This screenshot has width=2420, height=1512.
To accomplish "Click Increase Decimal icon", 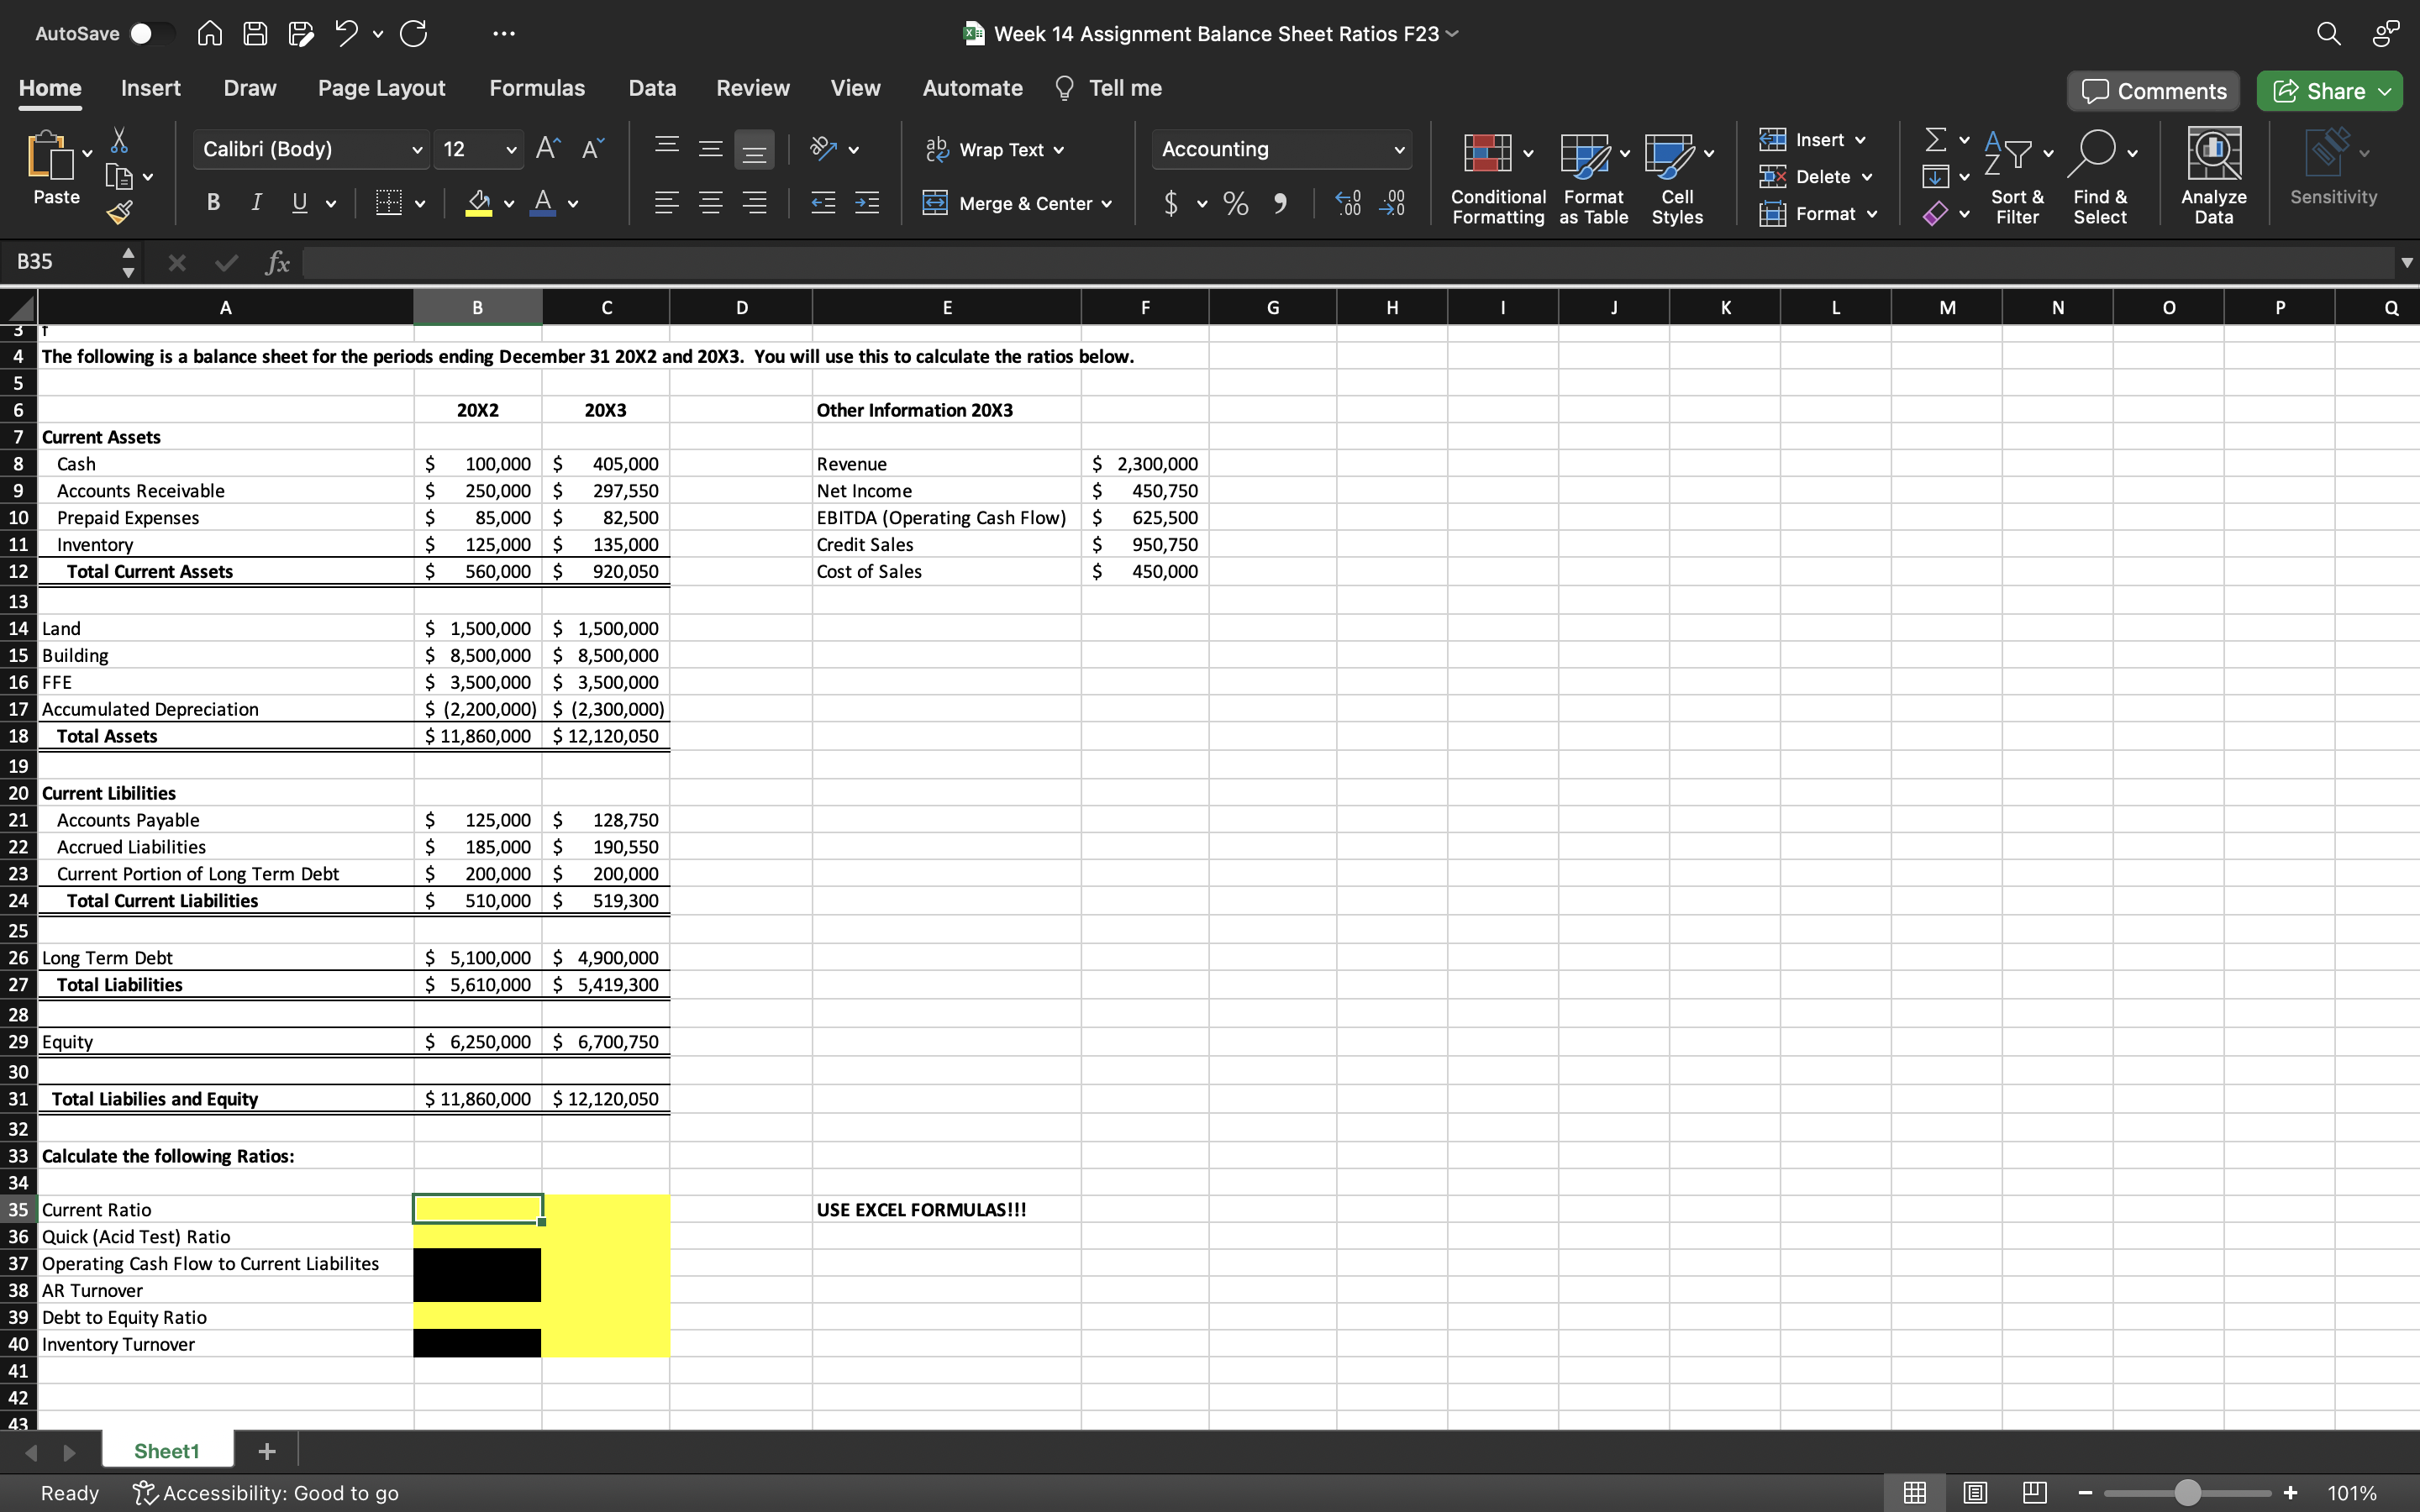I will tap(1348, 203).
